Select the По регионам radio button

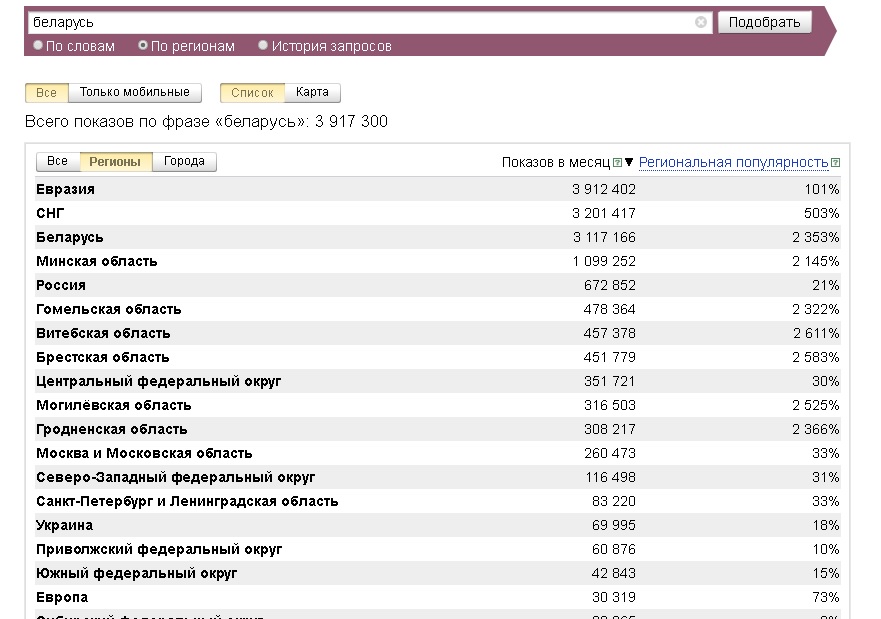coord(143,46)
